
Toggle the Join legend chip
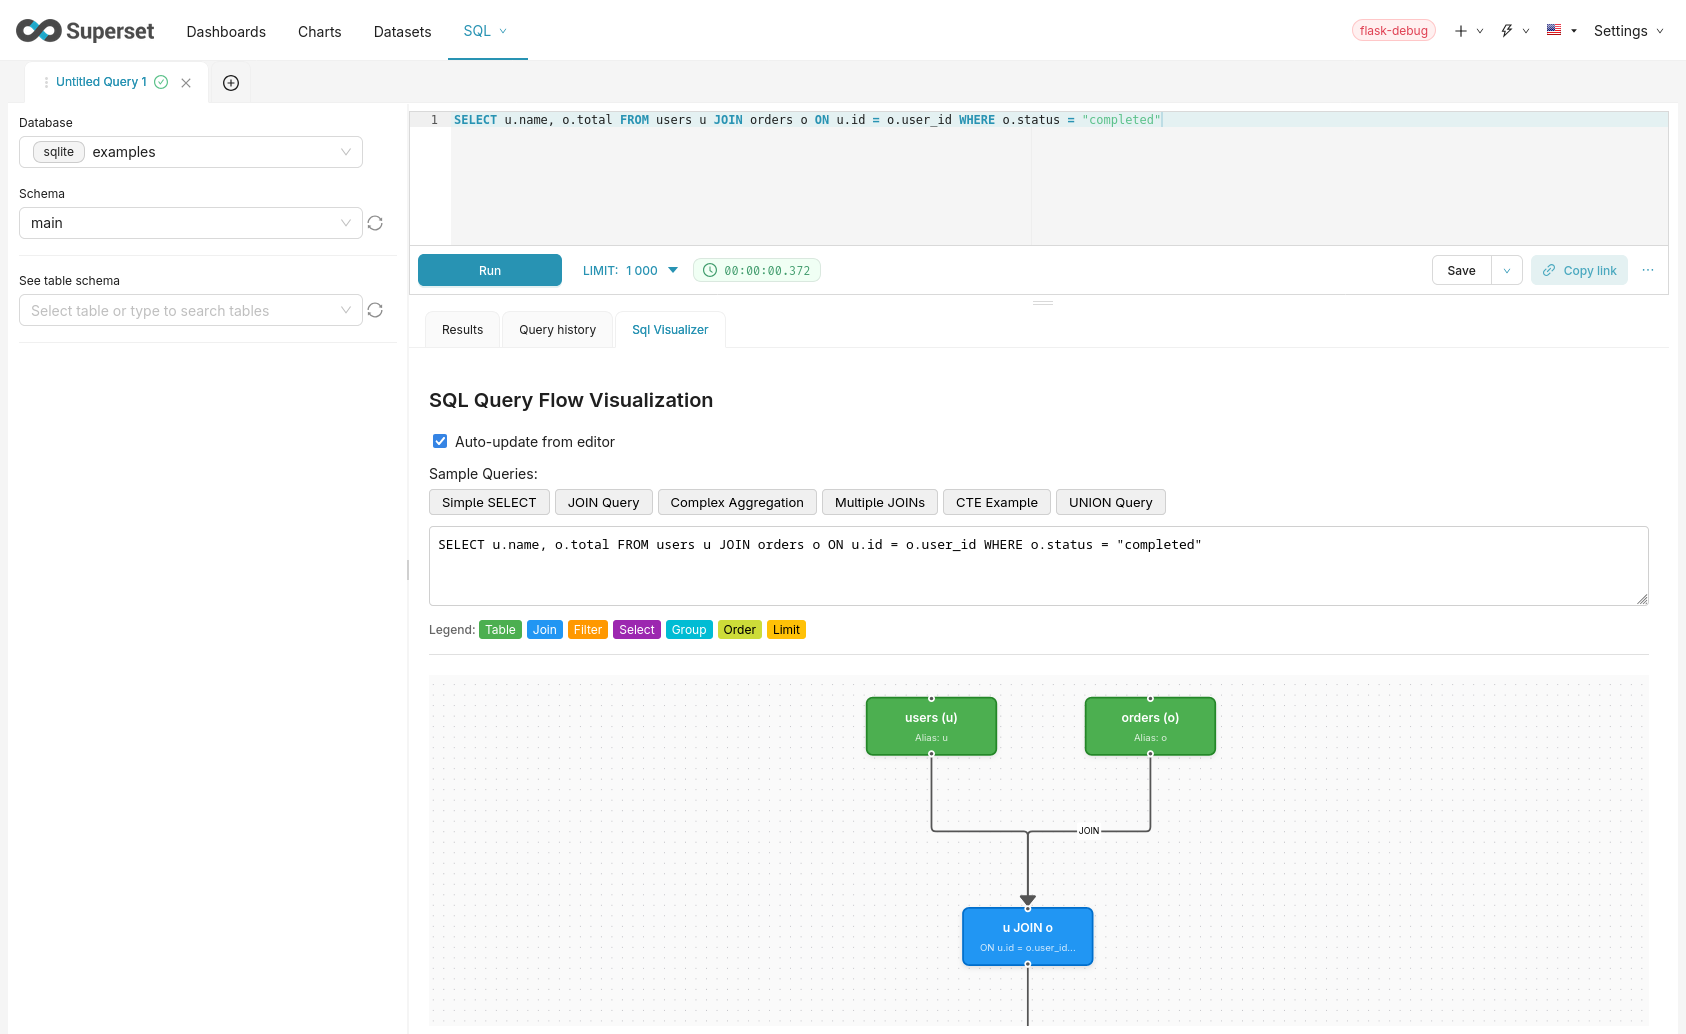pos(544,629)
